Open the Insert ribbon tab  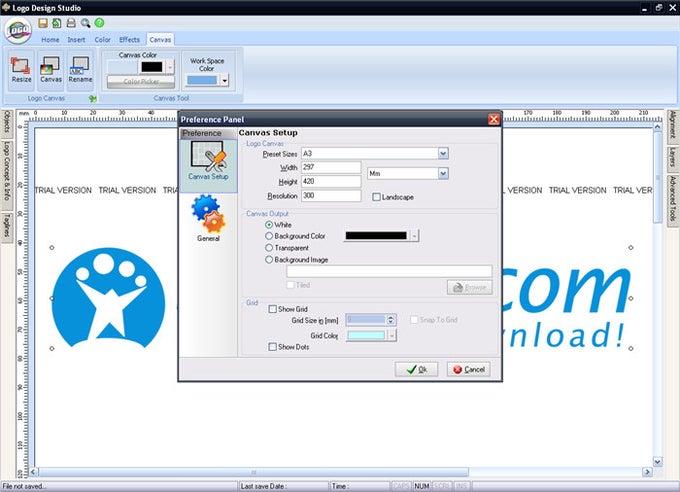pyautogui.click(x=76, y=39)
